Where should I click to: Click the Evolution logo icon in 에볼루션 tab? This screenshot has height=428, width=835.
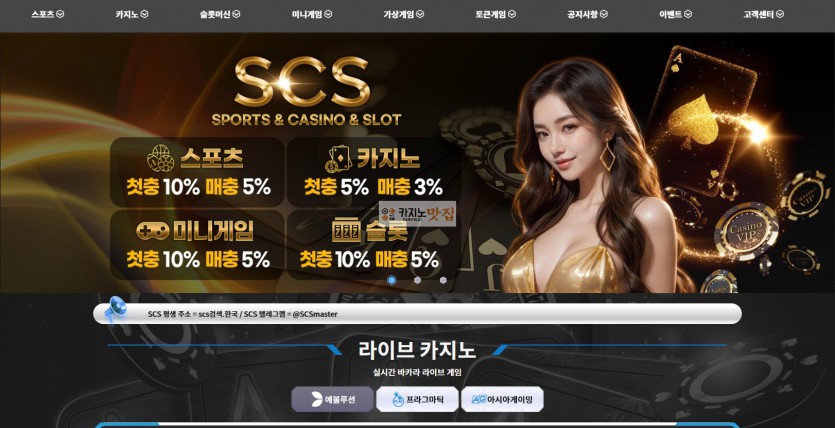pyautogui.click(x=316, y=399)
